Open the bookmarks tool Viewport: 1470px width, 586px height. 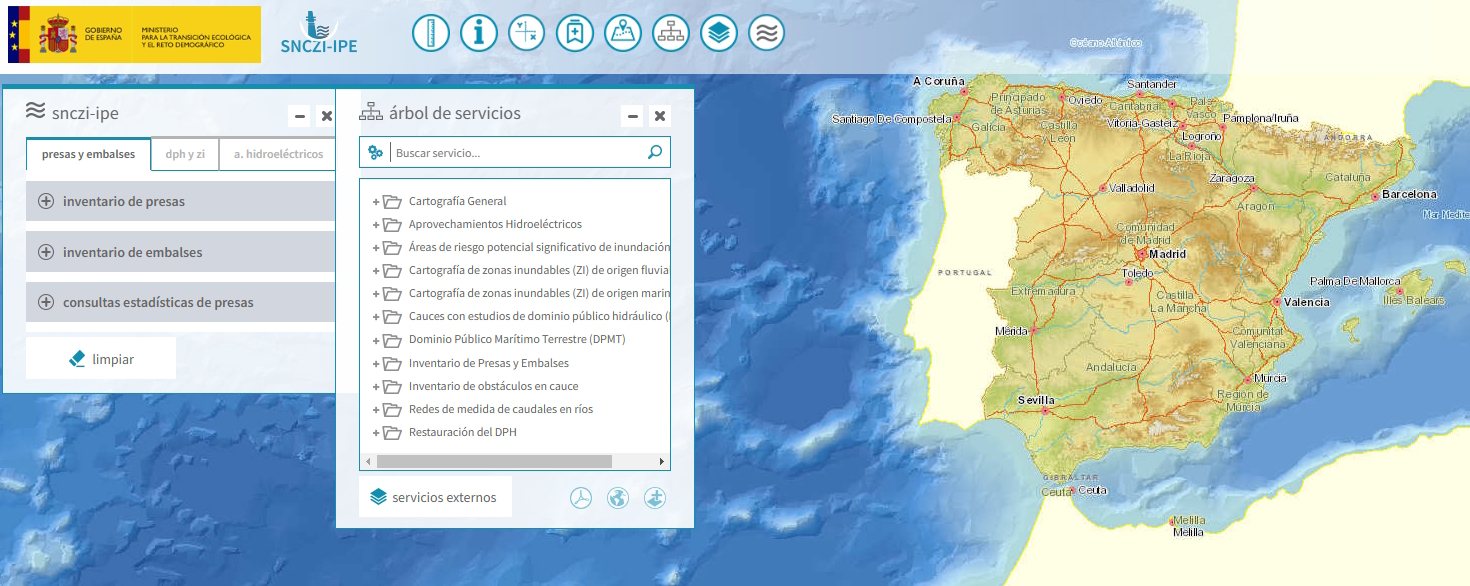(574, 32)
